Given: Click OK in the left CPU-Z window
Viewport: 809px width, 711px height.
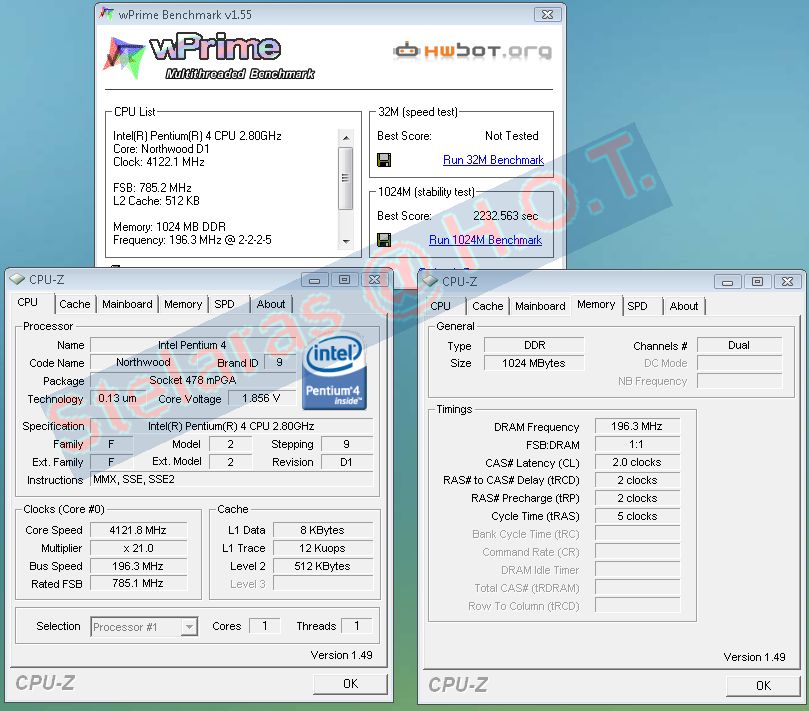Looking at the screenshot, I should [x=350, y=684].
